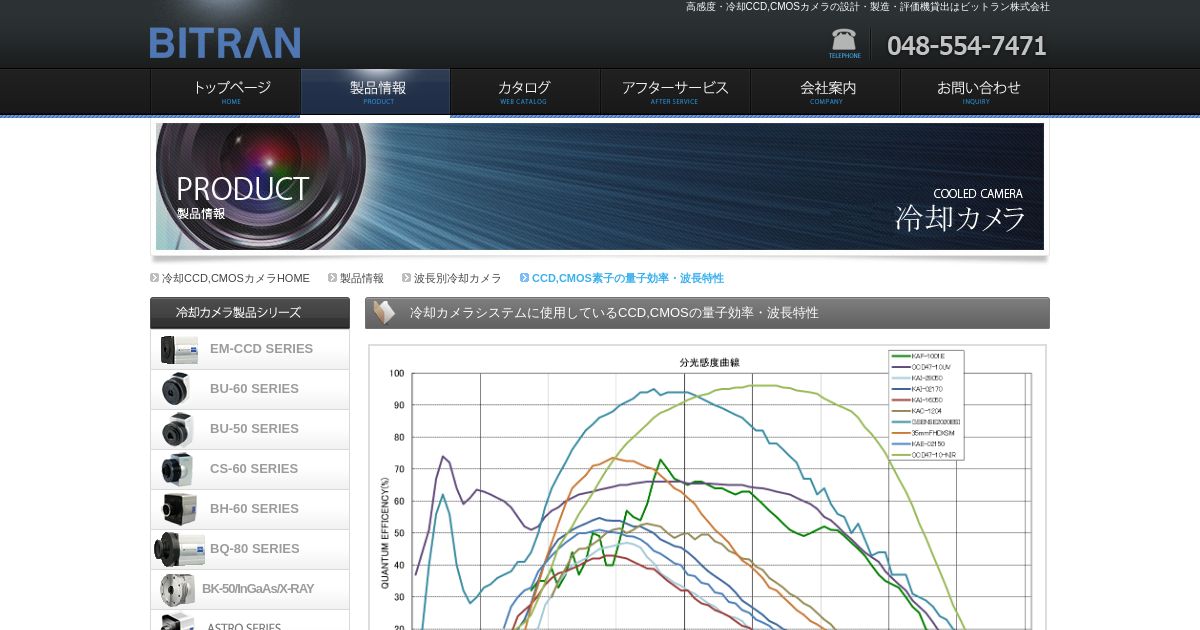Click the spectral sensitivity chart image
1200x630 pixels.
(x=708, y=488)
